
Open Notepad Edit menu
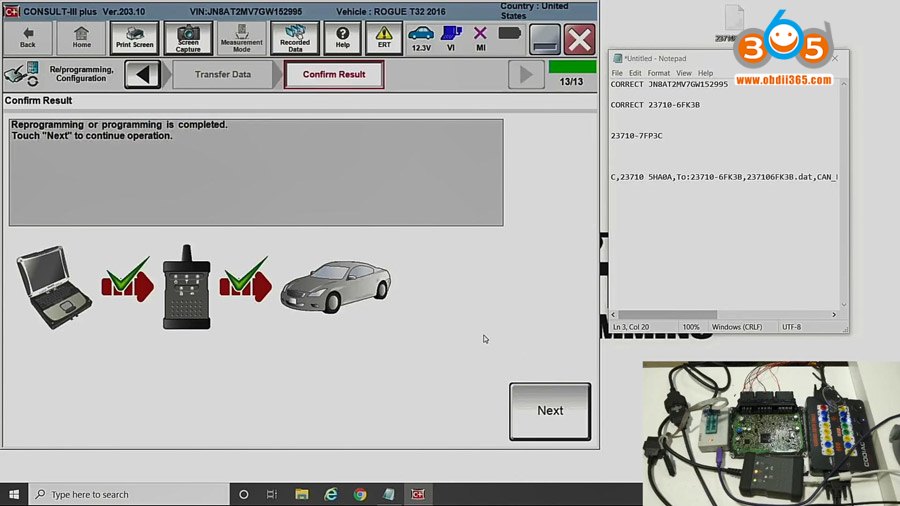tap(635, 73)
